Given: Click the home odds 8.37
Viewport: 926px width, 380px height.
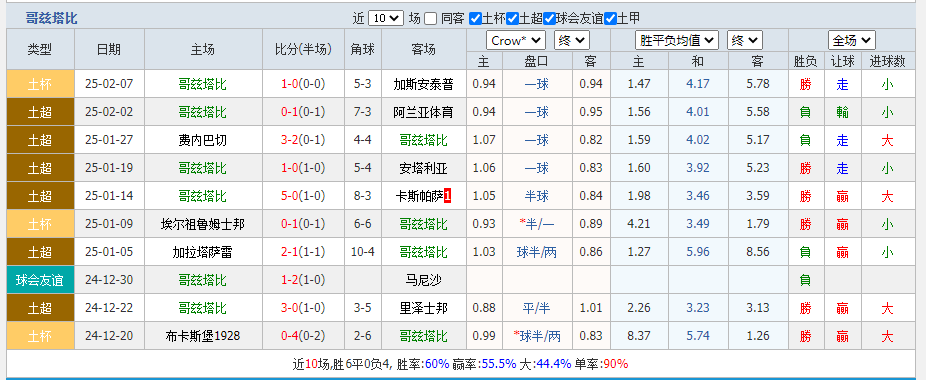Looking at the screenshot, I should 639,336.
